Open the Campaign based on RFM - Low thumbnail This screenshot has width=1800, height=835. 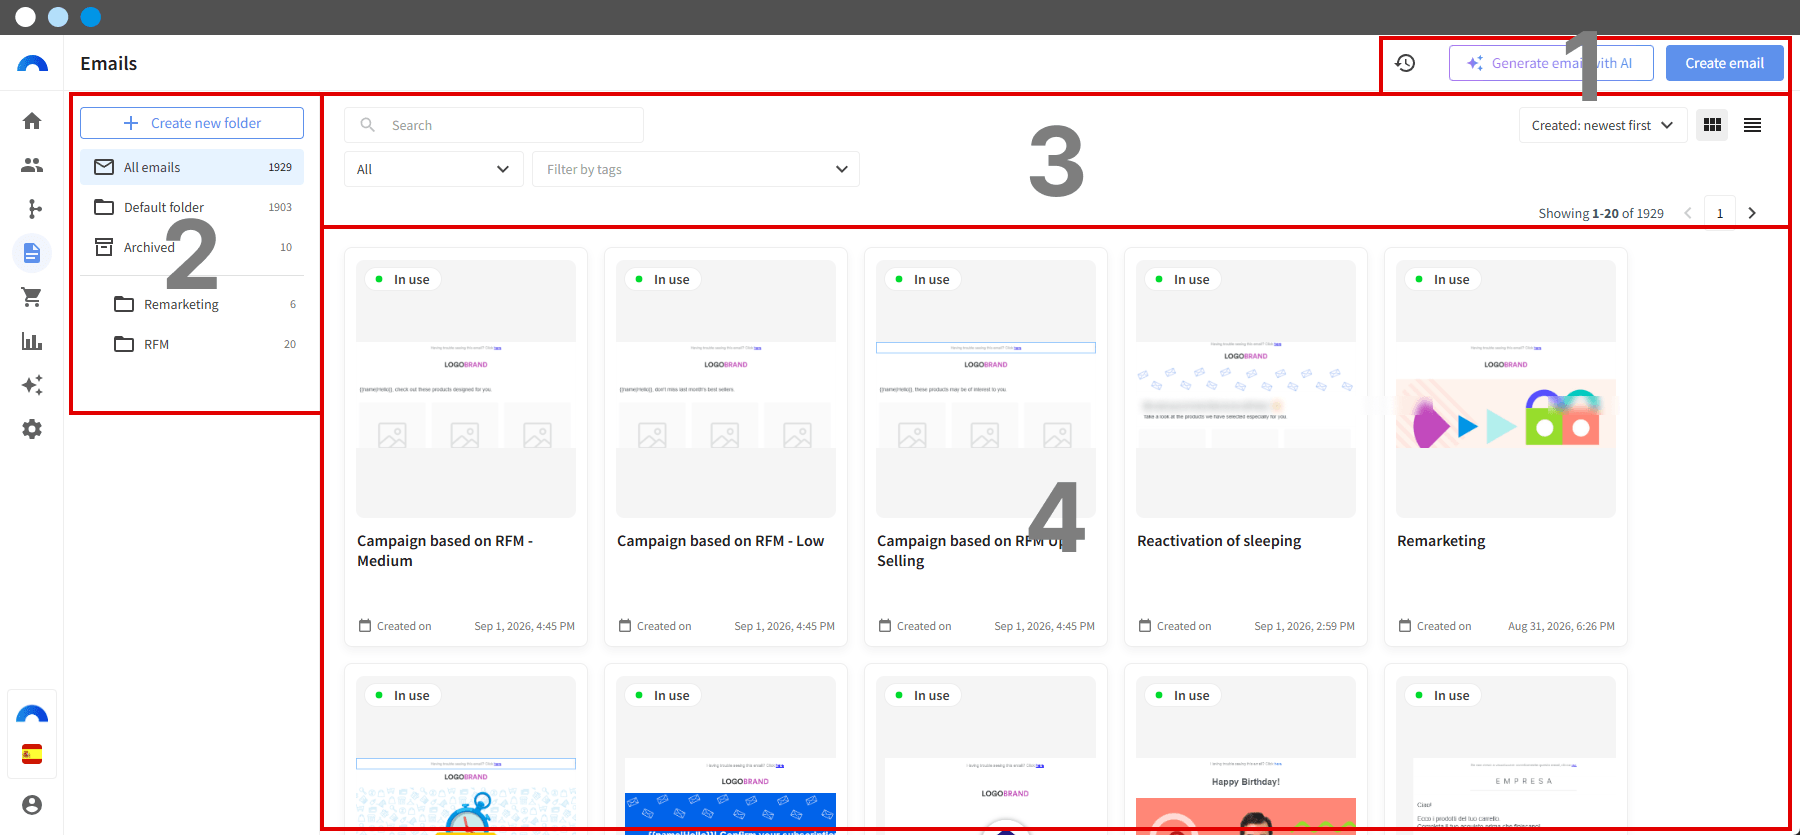726,389
